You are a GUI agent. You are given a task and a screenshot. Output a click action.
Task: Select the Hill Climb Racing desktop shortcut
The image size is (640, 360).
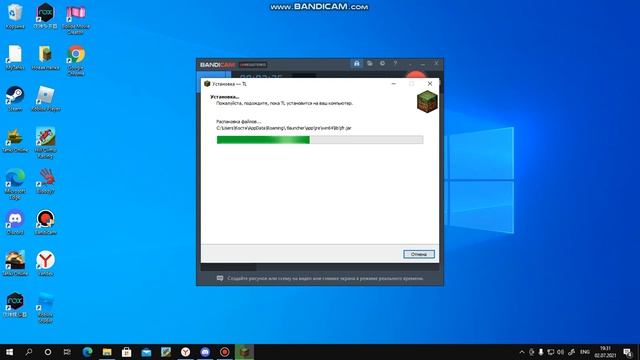45,142
